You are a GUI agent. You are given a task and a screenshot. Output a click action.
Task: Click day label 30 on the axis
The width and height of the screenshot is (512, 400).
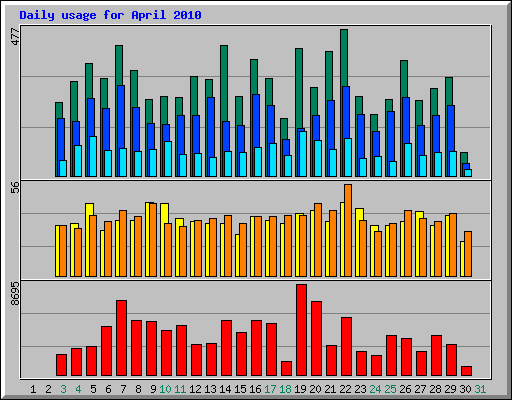click(465, 389)
